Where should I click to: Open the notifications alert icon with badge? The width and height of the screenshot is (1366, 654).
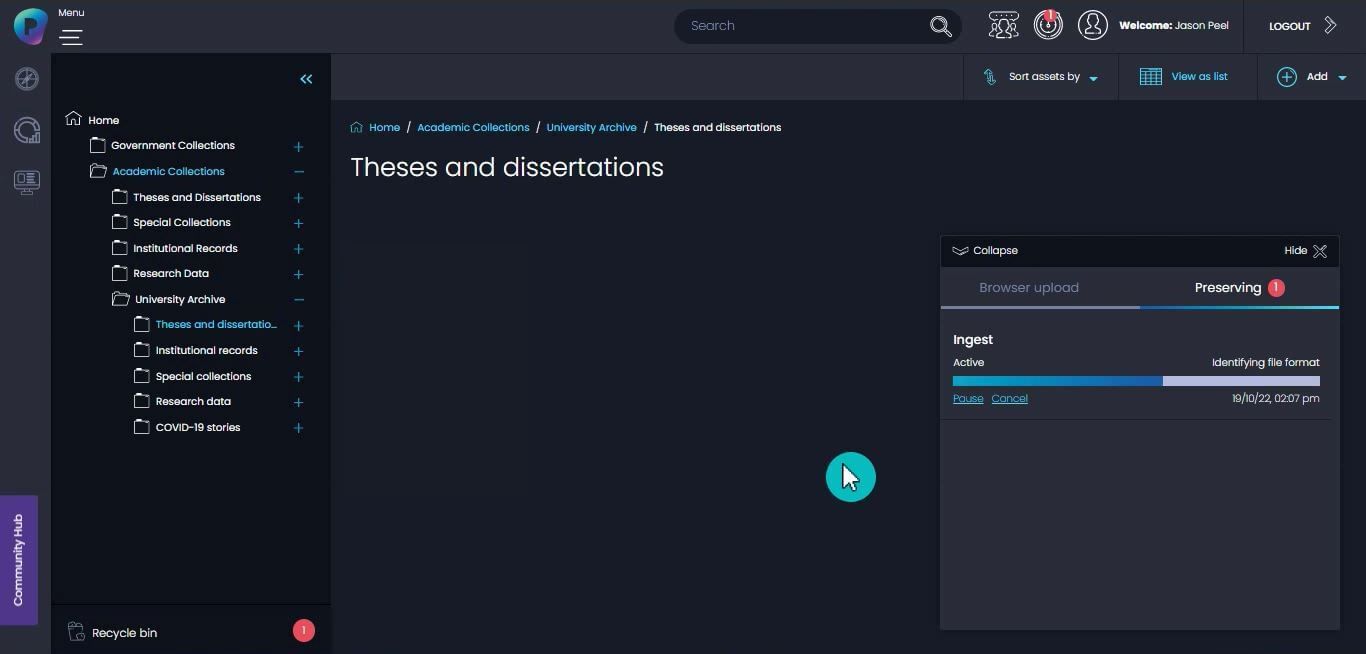1048,25
